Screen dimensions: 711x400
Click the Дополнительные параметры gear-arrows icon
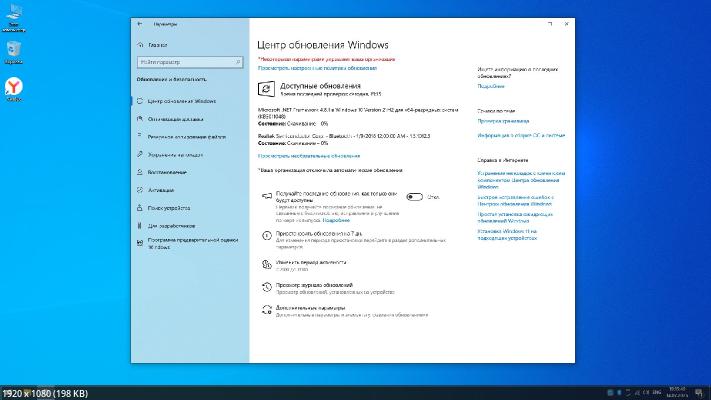pos(267,310)
